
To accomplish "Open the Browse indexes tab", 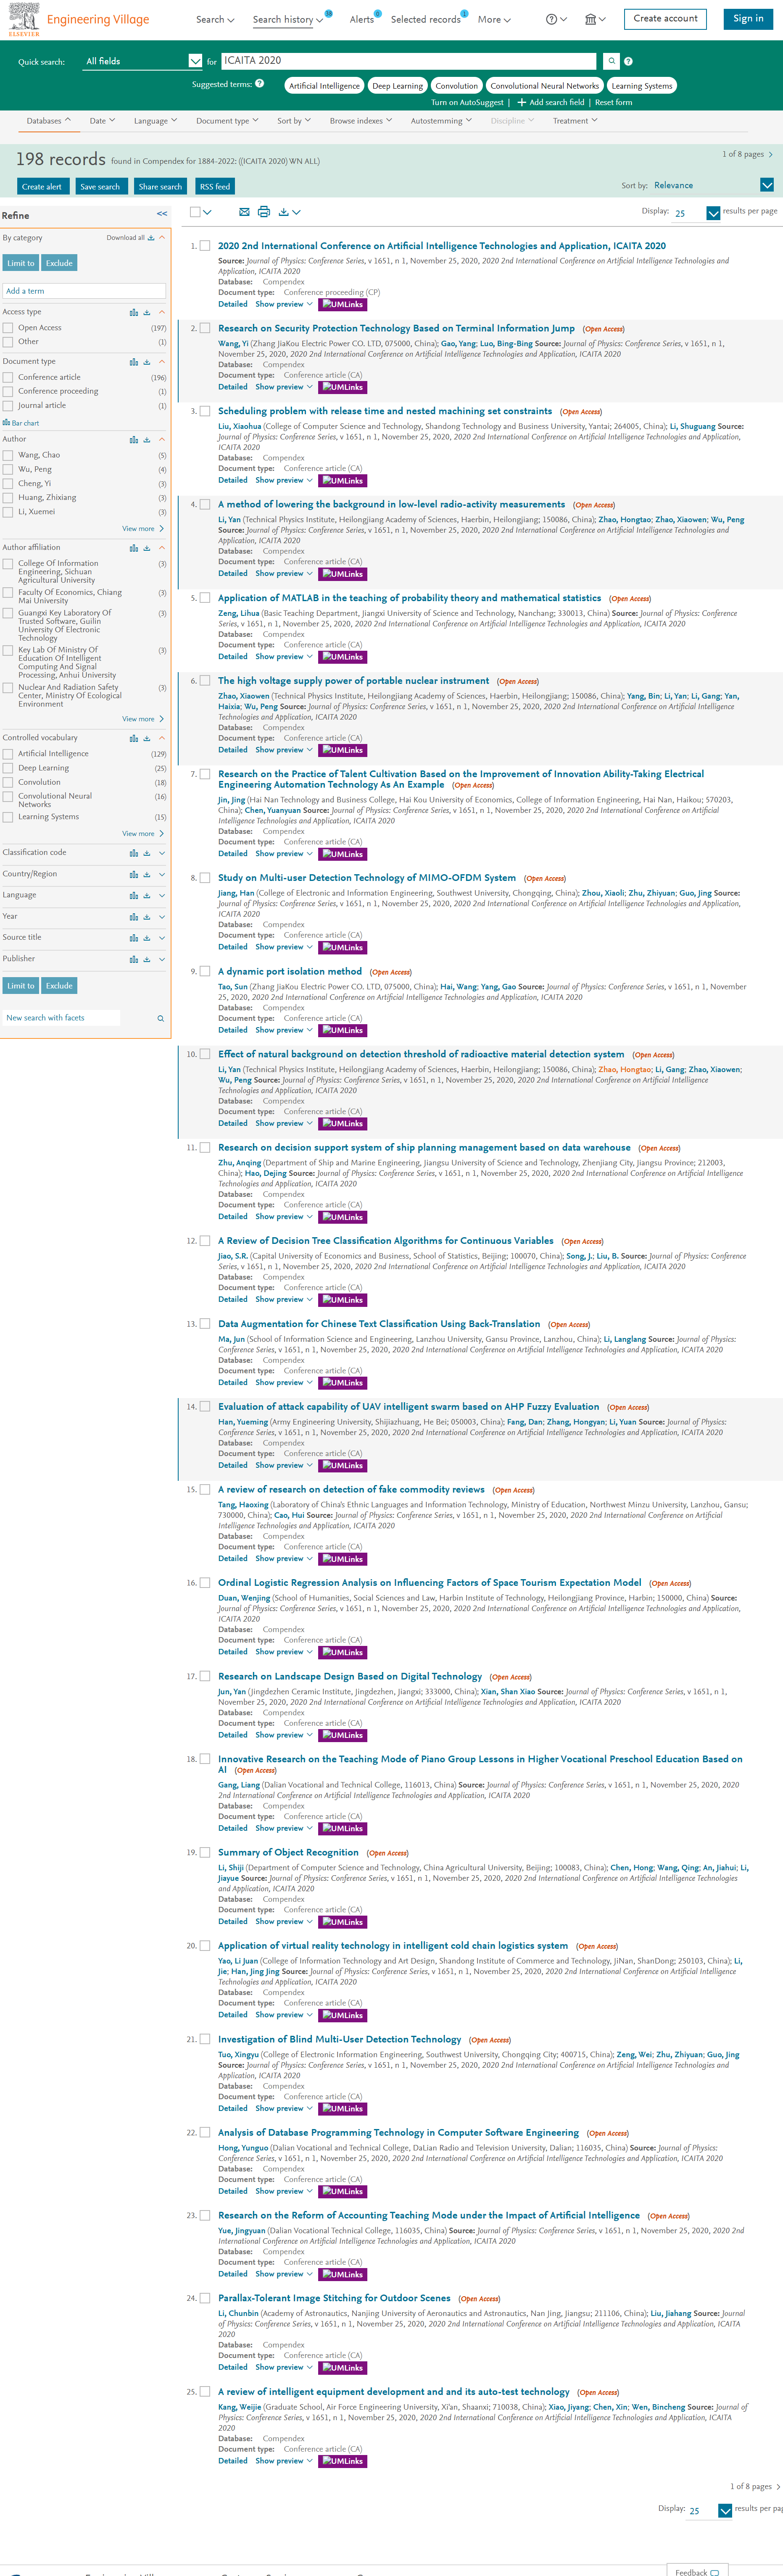I will [360, 121].
